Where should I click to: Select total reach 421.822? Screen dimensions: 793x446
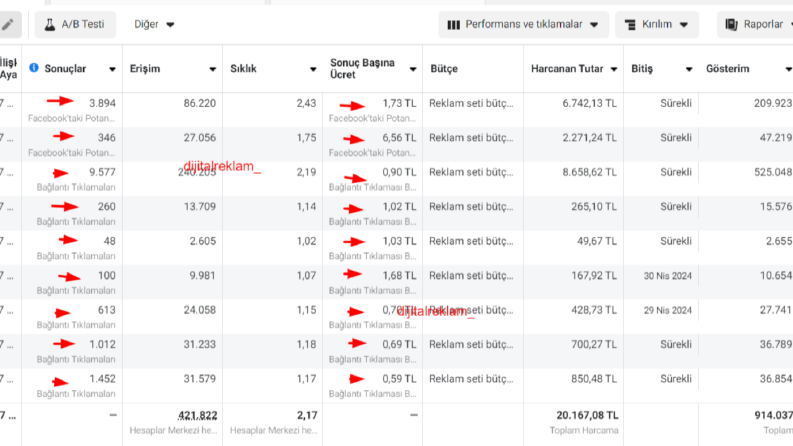click(x=197, y=415)
